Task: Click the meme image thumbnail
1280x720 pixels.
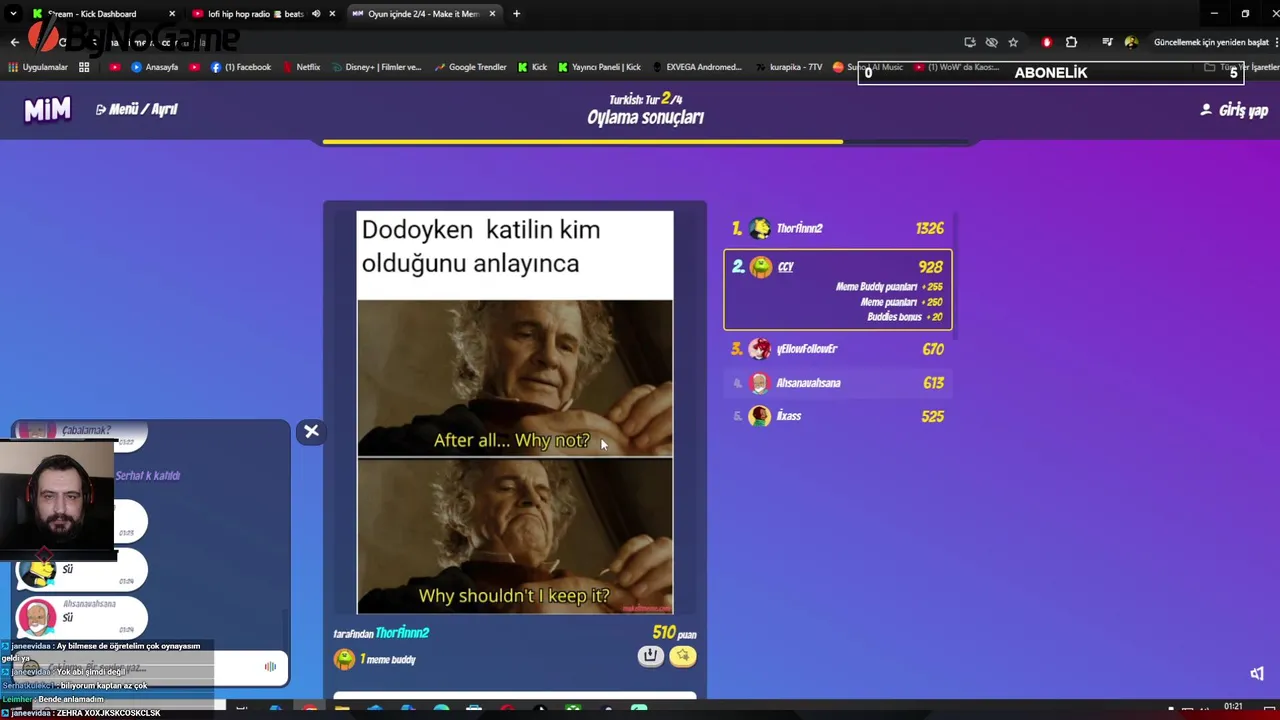Action: coord(515,412)
